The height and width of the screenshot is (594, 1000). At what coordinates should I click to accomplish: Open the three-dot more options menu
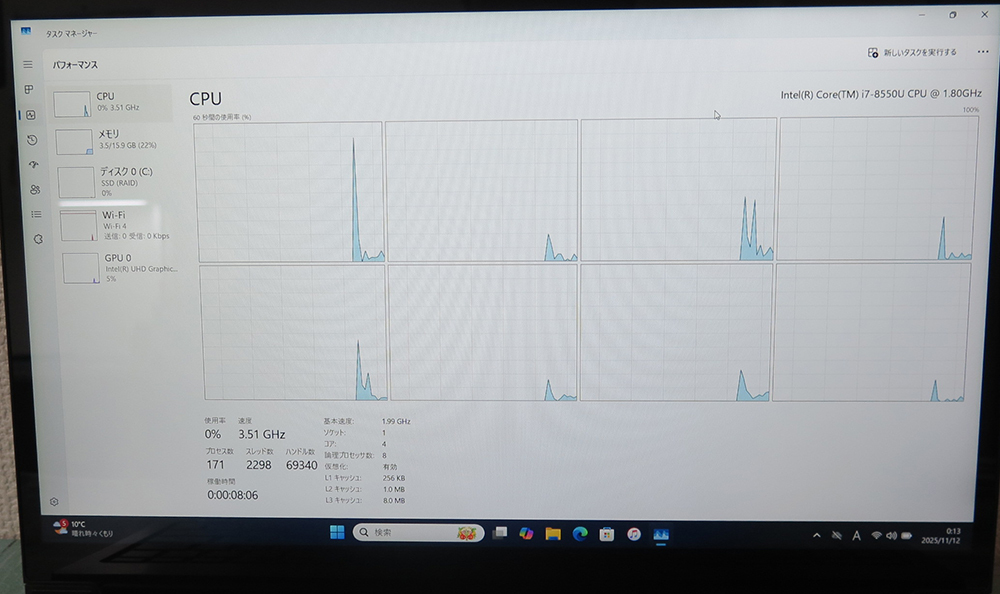pyautogui.click(x=983, y=52)
